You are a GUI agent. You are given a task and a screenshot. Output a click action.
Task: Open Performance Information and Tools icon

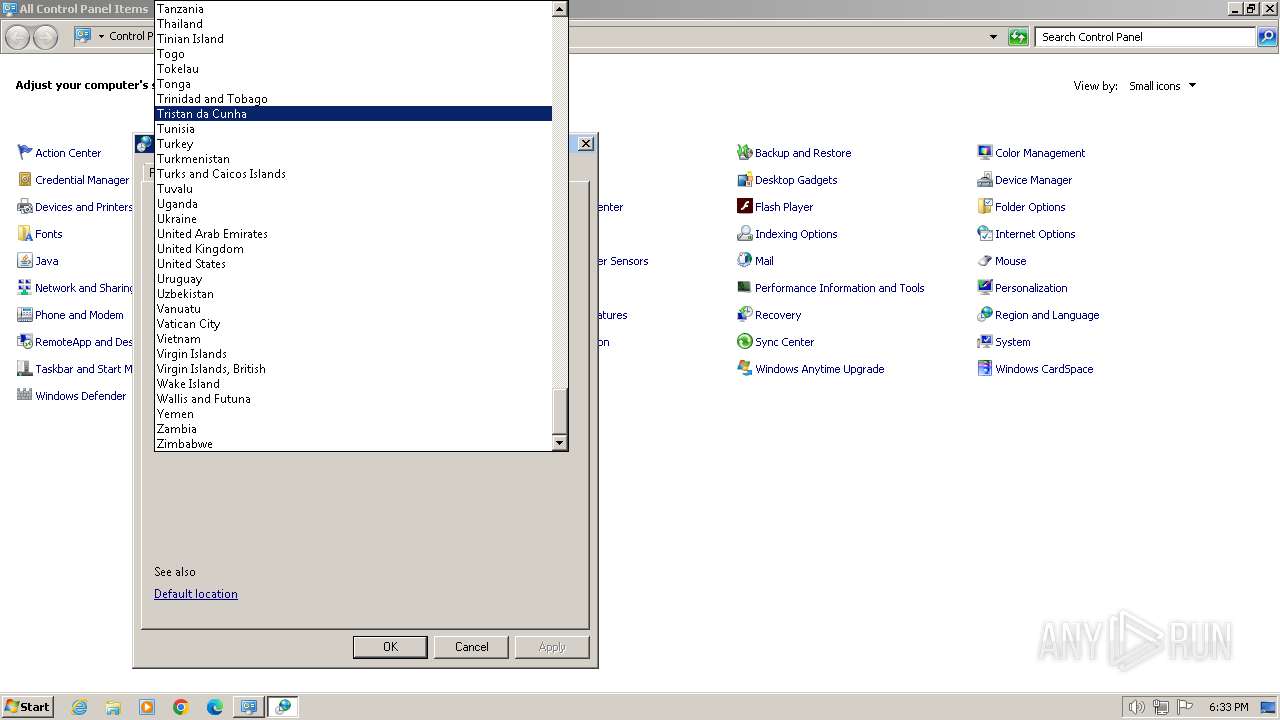pos(745,288)
